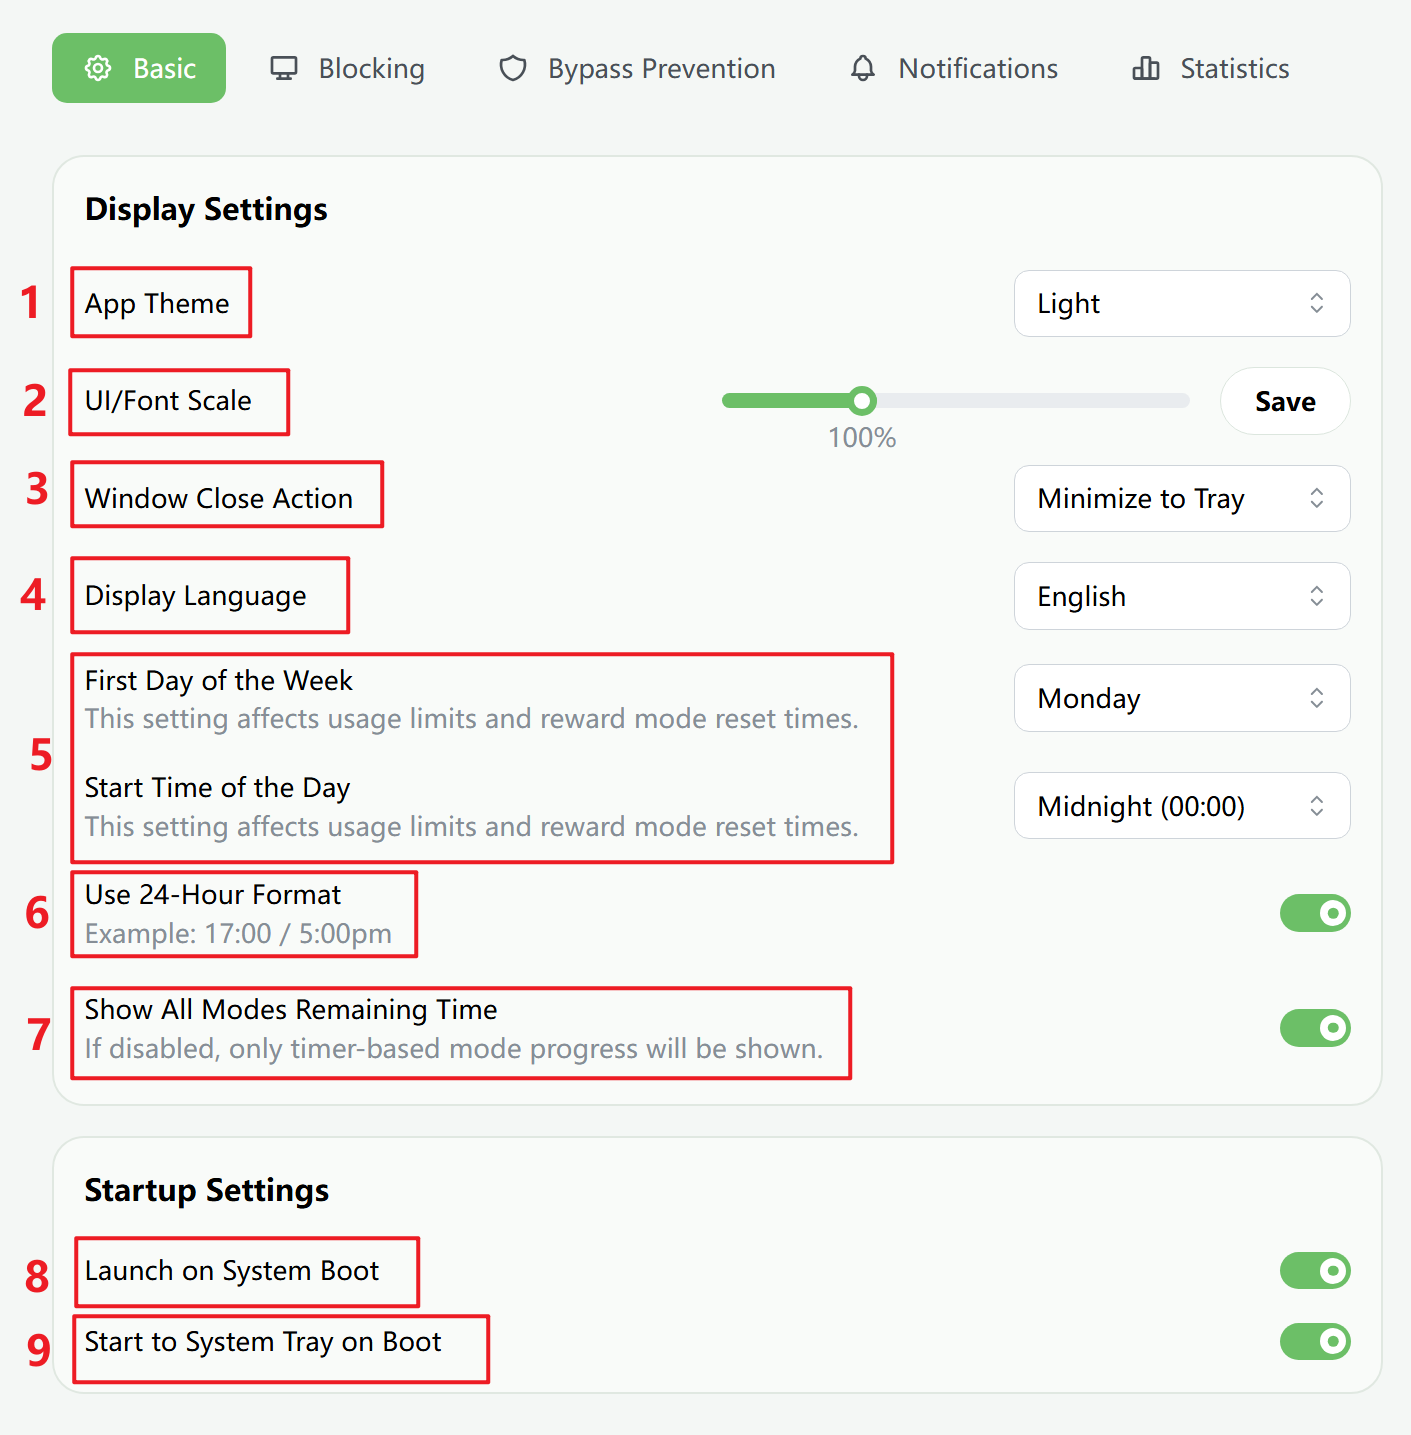1411x1435 pixels.
Task: Click the 'If disabled, only timer-based mode' description
Action: [x=454, y=1048]
